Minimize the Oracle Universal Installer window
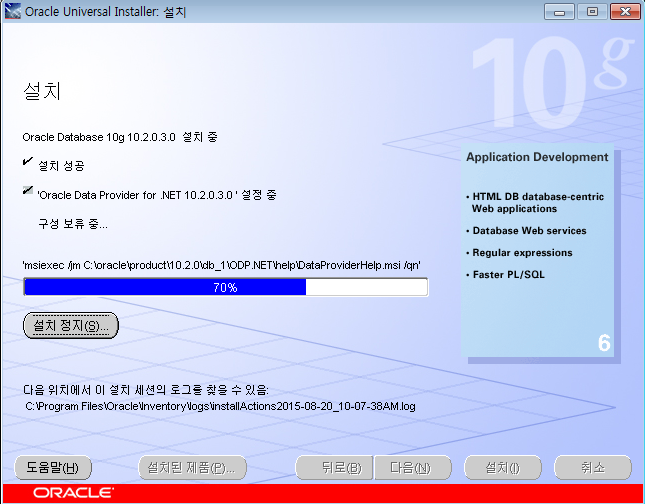 point(559,12)
